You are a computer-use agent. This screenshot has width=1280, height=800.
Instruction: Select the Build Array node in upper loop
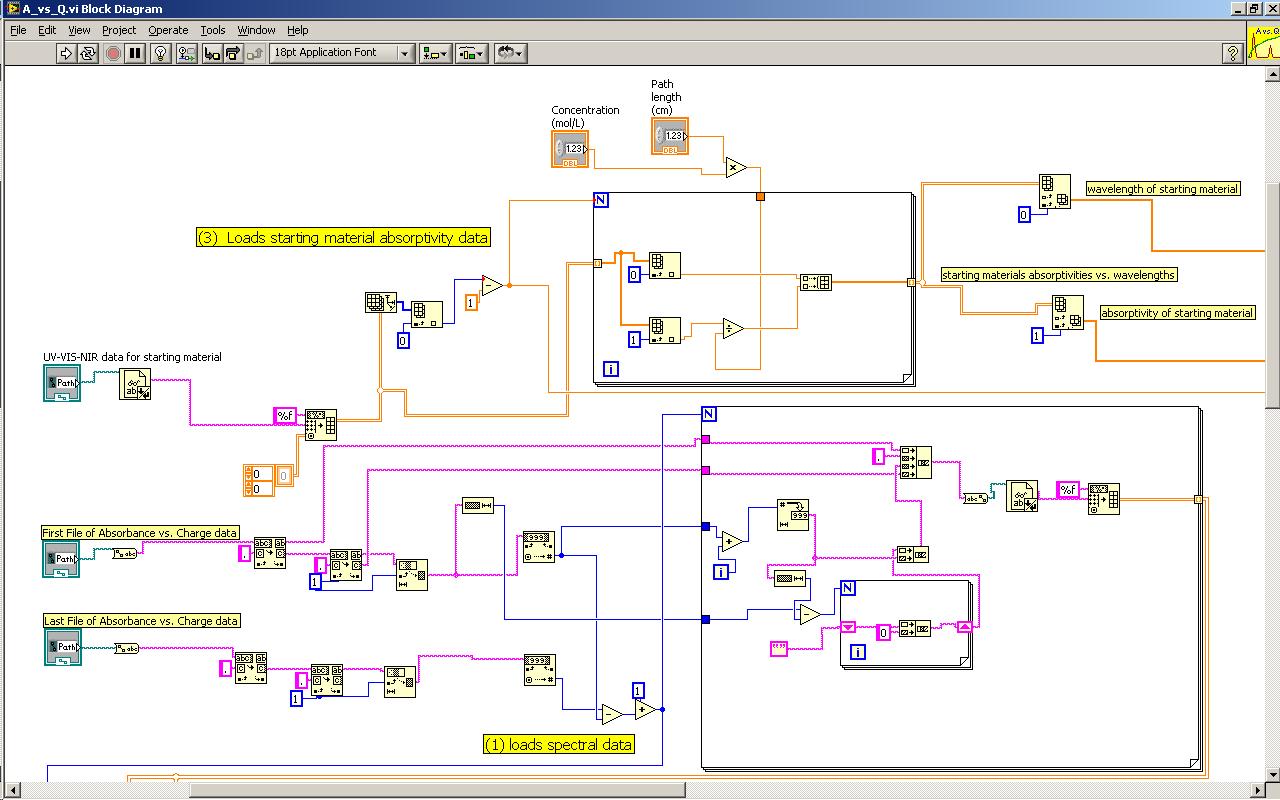(x=815, y=283)
